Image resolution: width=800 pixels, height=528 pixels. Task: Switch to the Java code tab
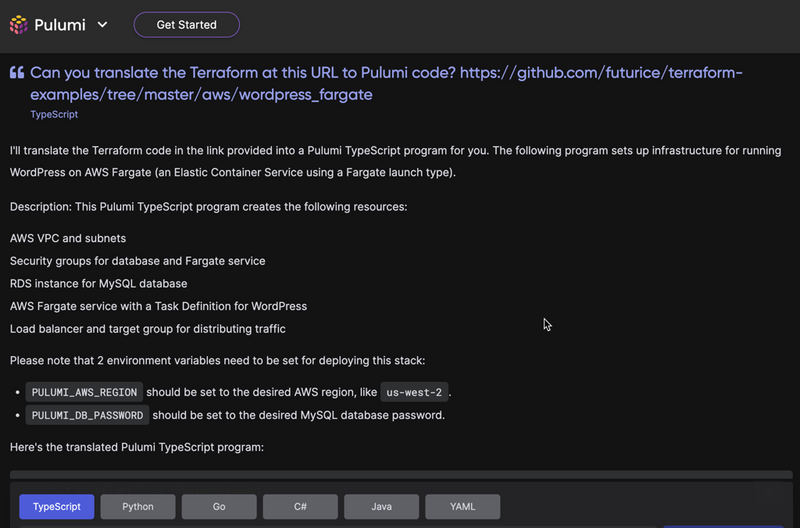pyautogui.click(x=381, y=507)
